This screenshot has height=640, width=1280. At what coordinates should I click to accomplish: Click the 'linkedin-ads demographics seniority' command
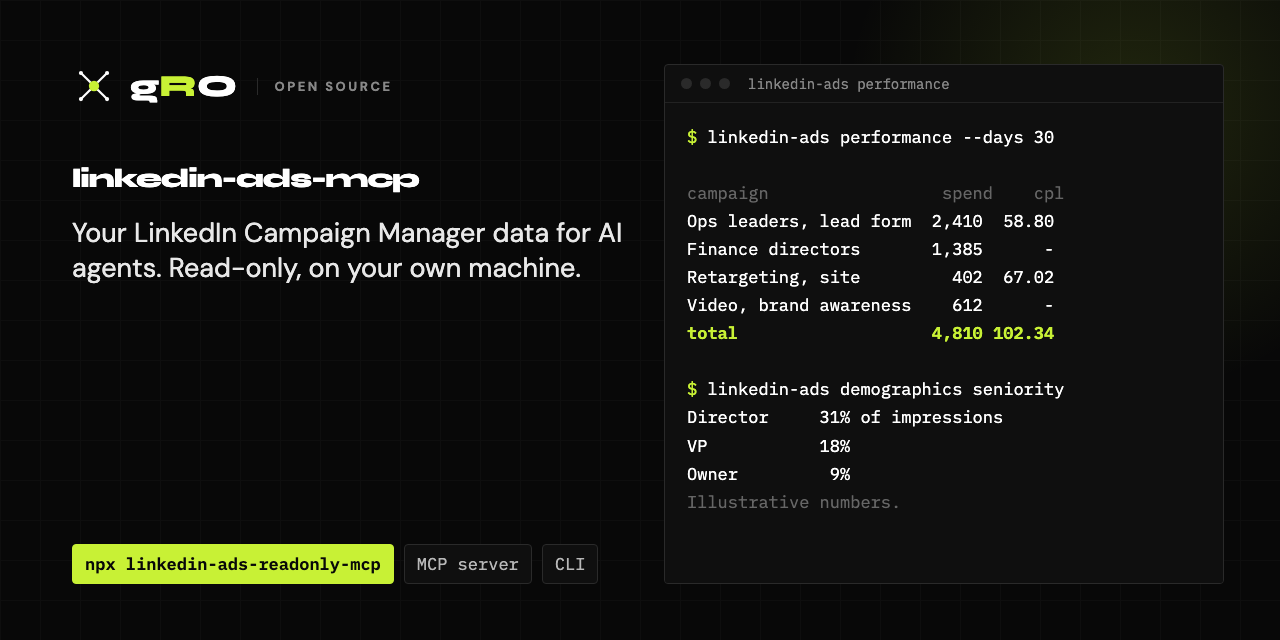point(876,389)
